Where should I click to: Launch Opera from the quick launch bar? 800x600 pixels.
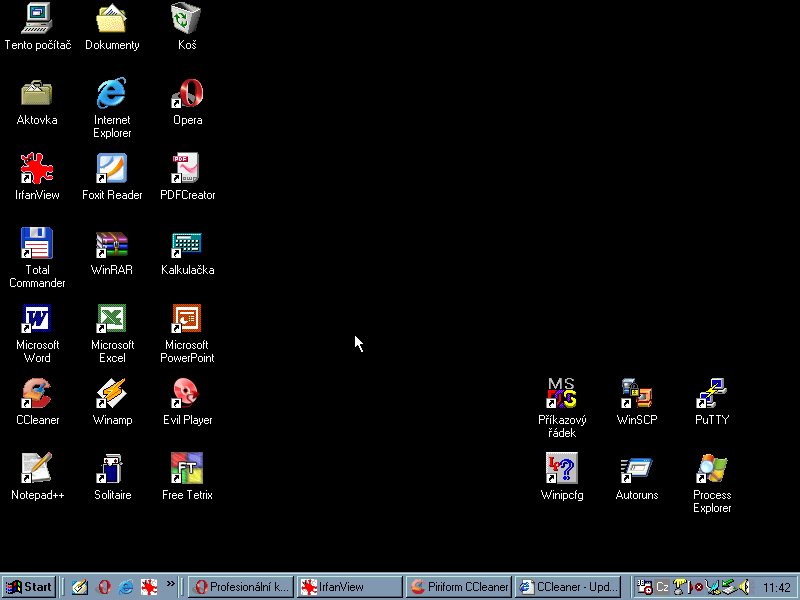point(104,587)
